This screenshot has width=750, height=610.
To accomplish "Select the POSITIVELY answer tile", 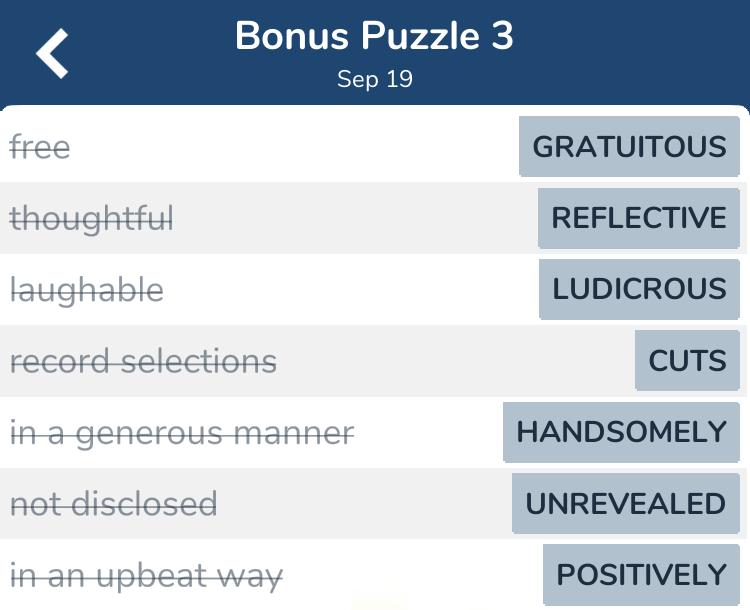I will click(x=641, y=575).
